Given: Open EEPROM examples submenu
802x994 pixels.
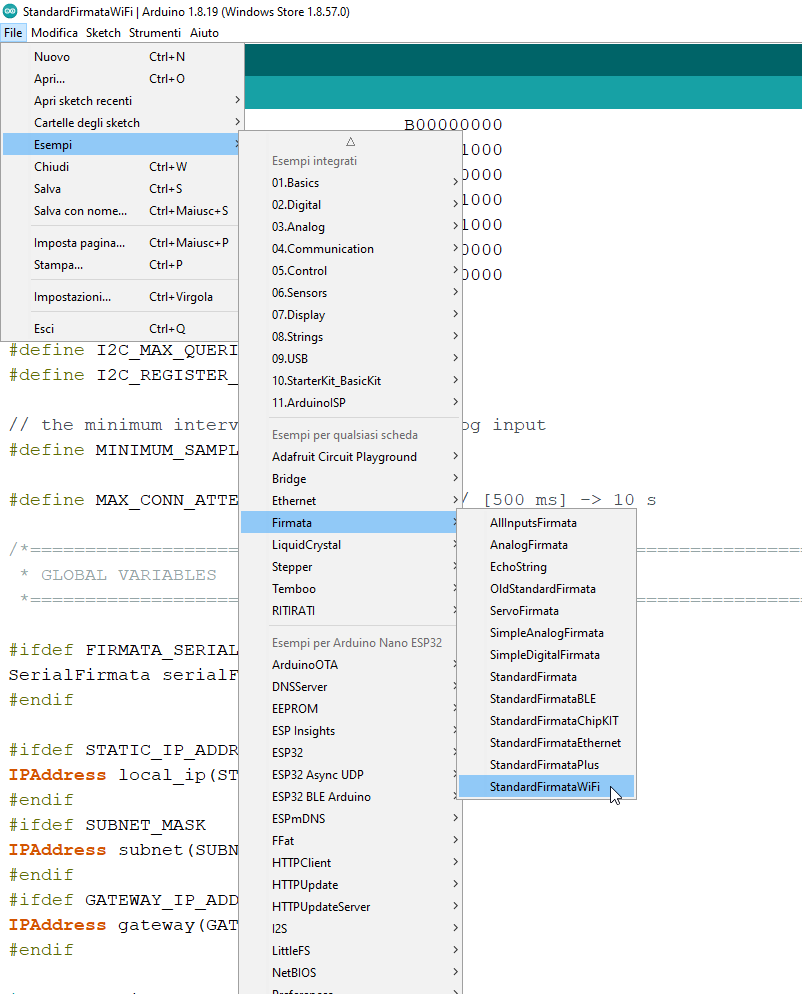Looking at the screenshot, I should 351,709.
